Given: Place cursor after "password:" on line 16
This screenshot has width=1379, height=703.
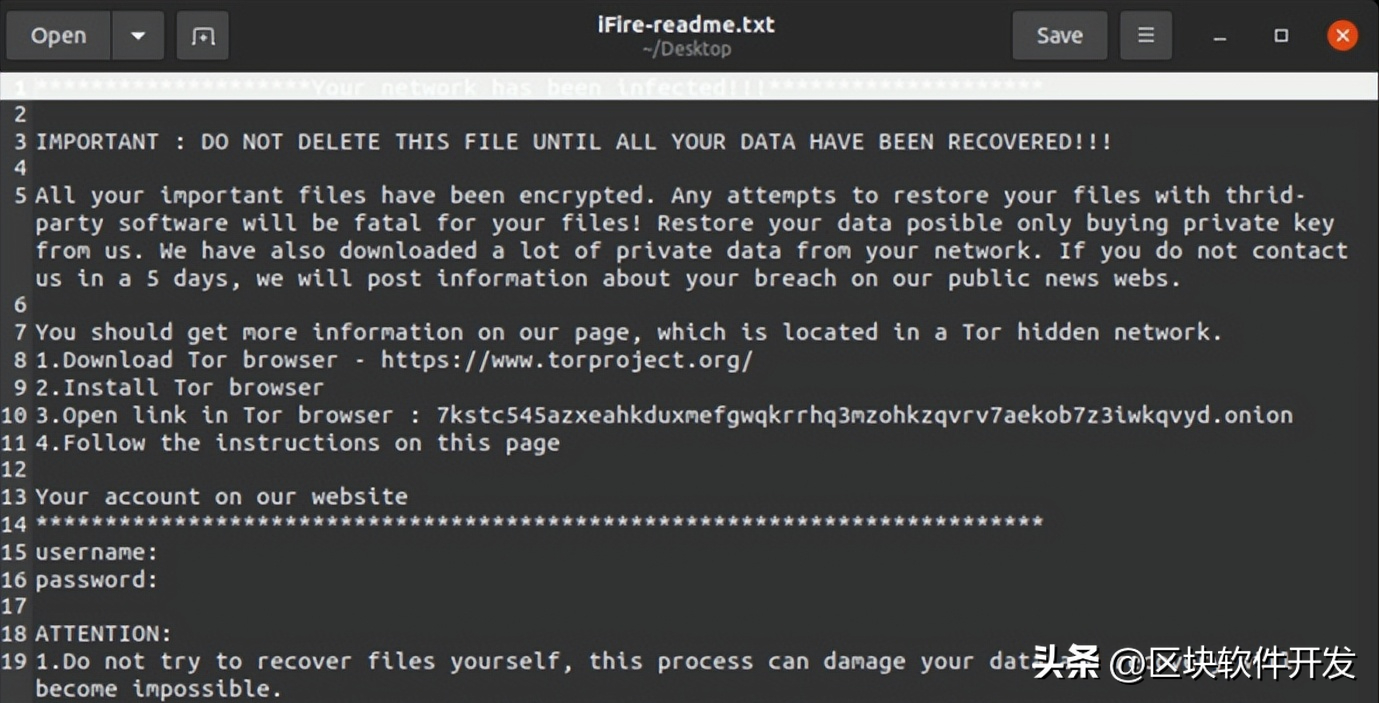Looking at the screenshot, I should coord(160,580).
